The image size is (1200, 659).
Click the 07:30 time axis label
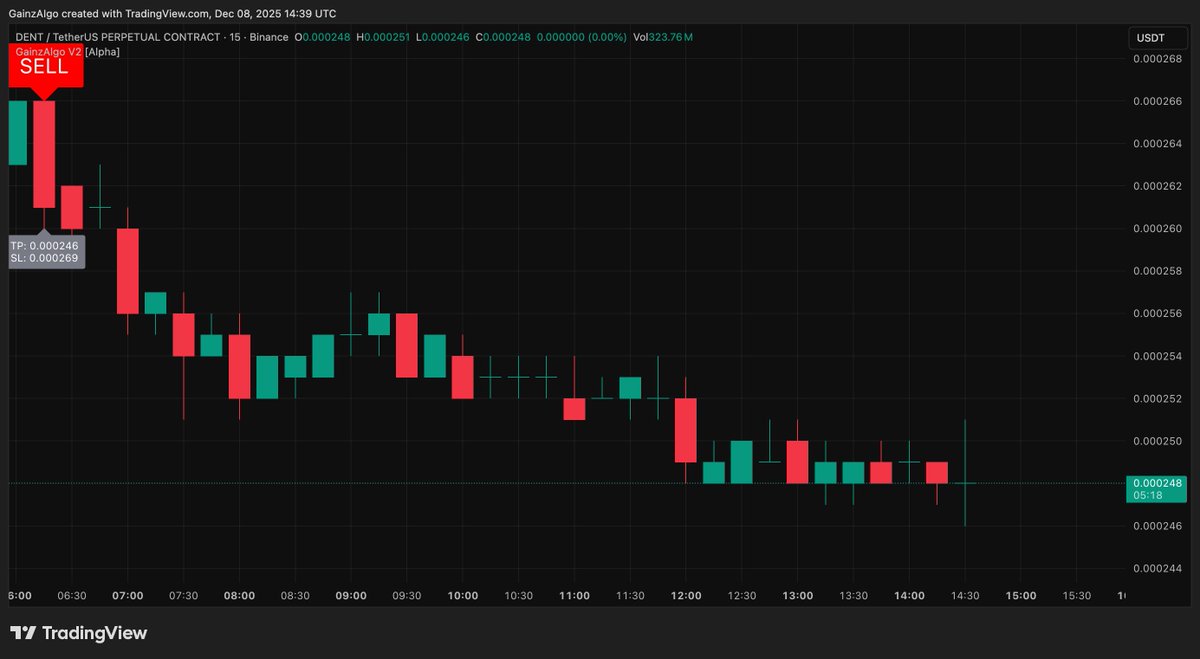pyautogui.click(x=184, y=595)
